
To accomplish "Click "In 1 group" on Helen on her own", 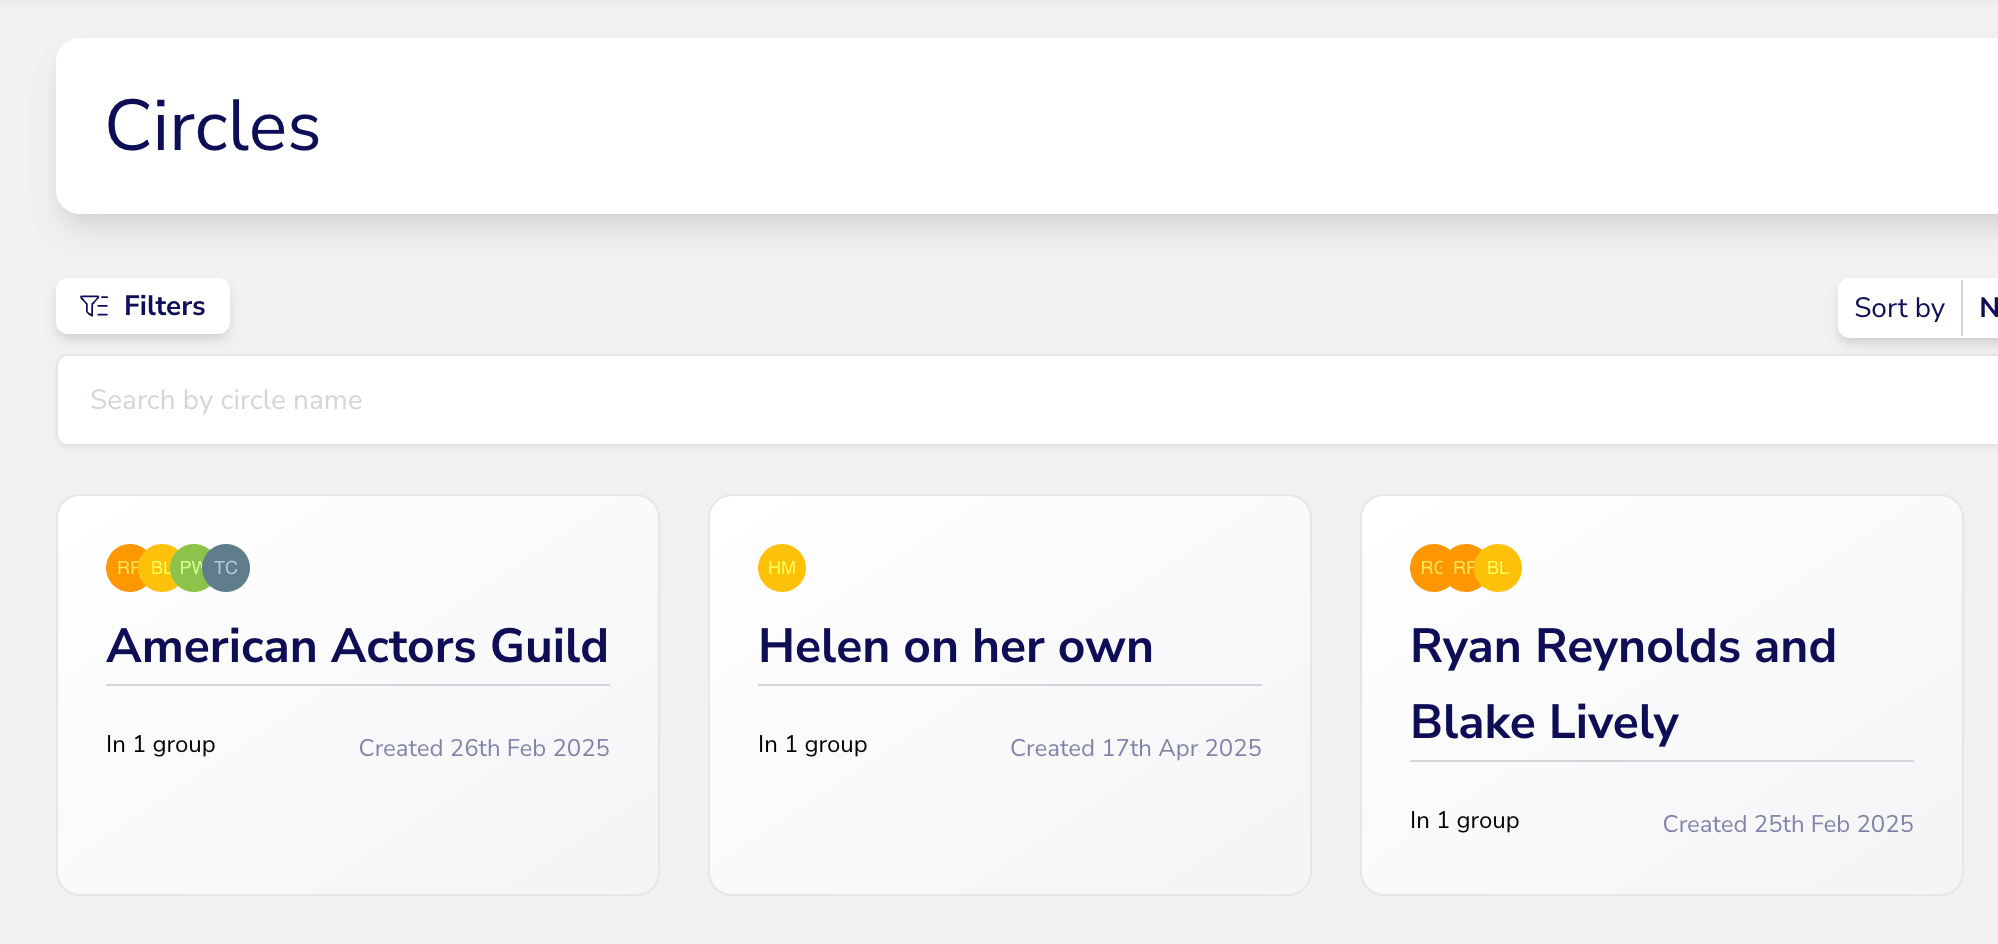I will [x=813, y=745].
